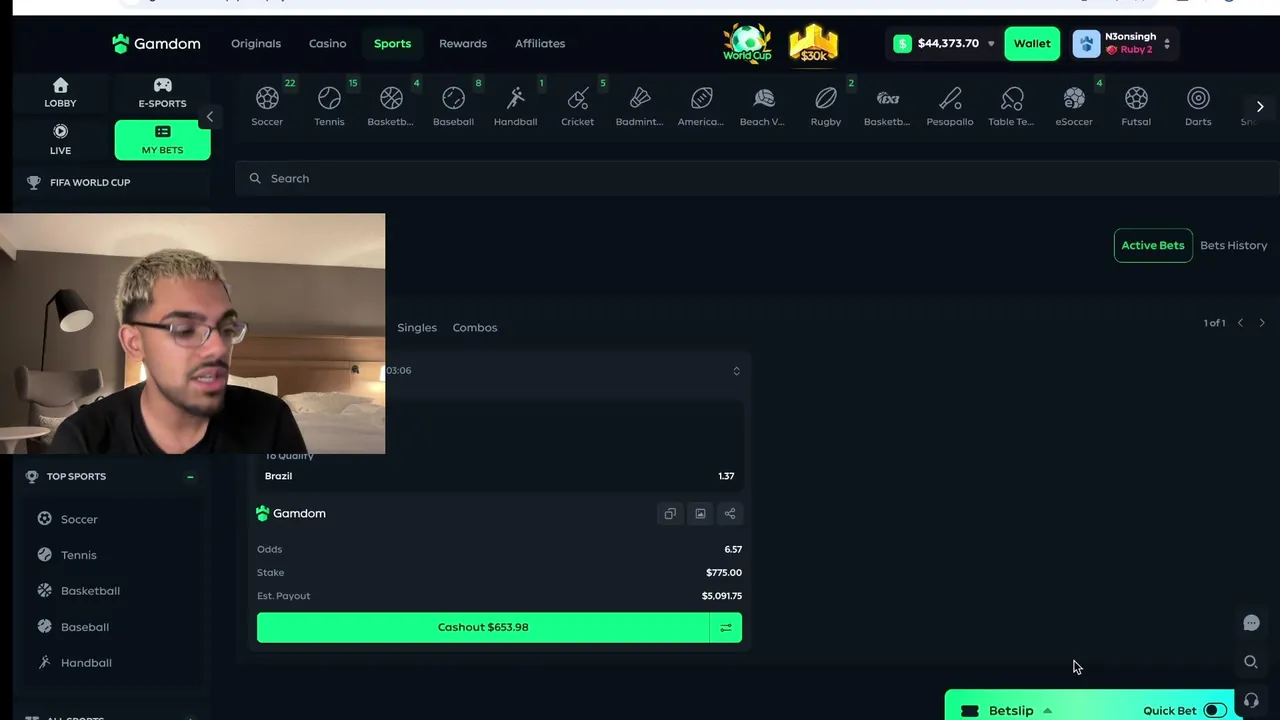
Task: Click the Wallet button
Action: 1032,44
